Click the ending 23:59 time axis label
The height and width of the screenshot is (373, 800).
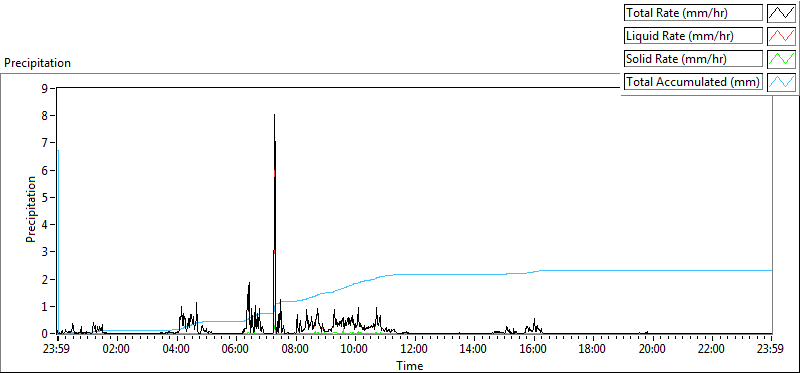coord(771,350)
